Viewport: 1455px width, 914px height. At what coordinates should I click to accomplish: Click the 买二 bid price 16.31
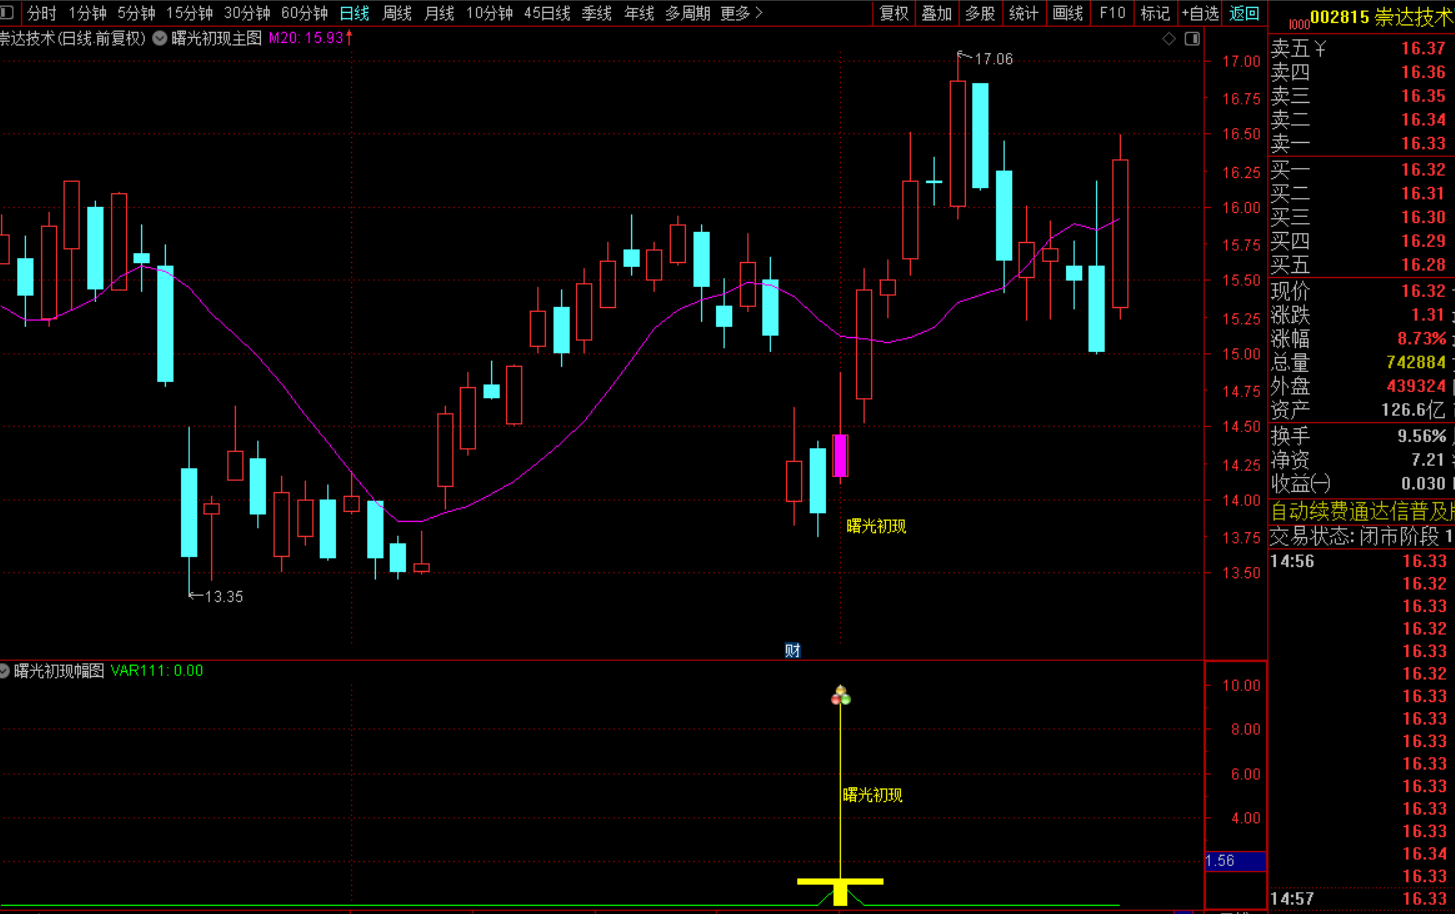[x=1423, y=194]
